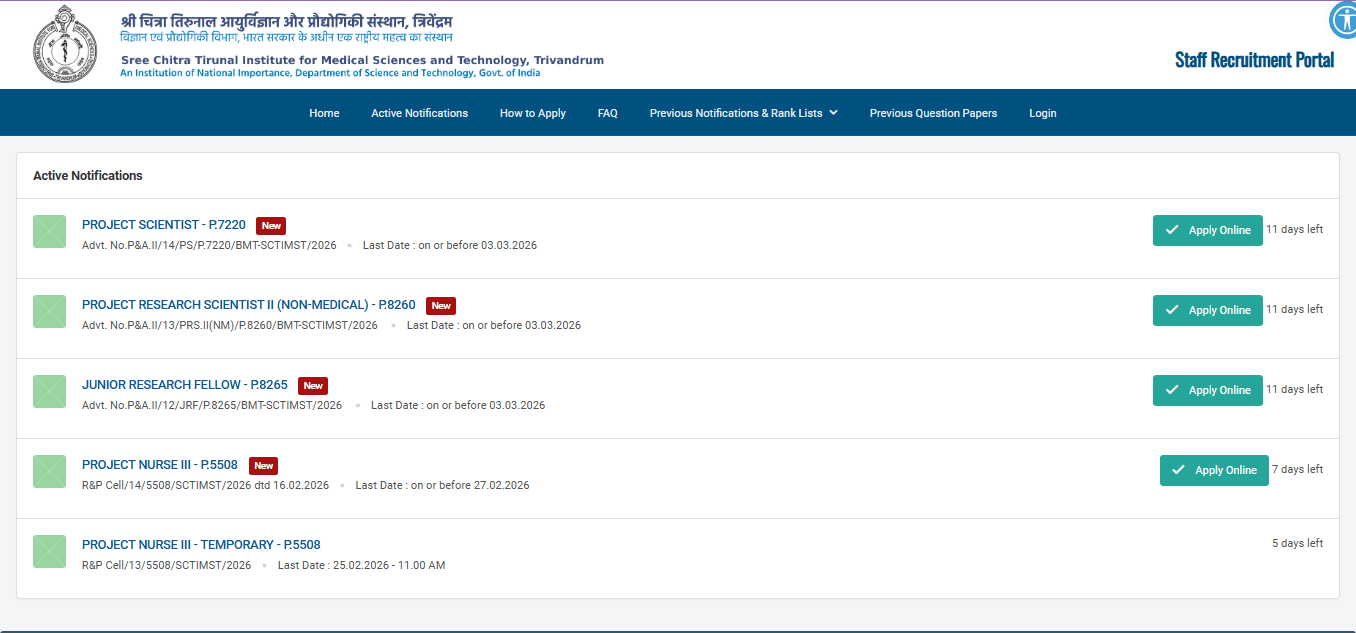This screenshot has width=1356, height=633.
Task: Click the Staff Recruitment Portal heading
Action: pos(1256,59)
